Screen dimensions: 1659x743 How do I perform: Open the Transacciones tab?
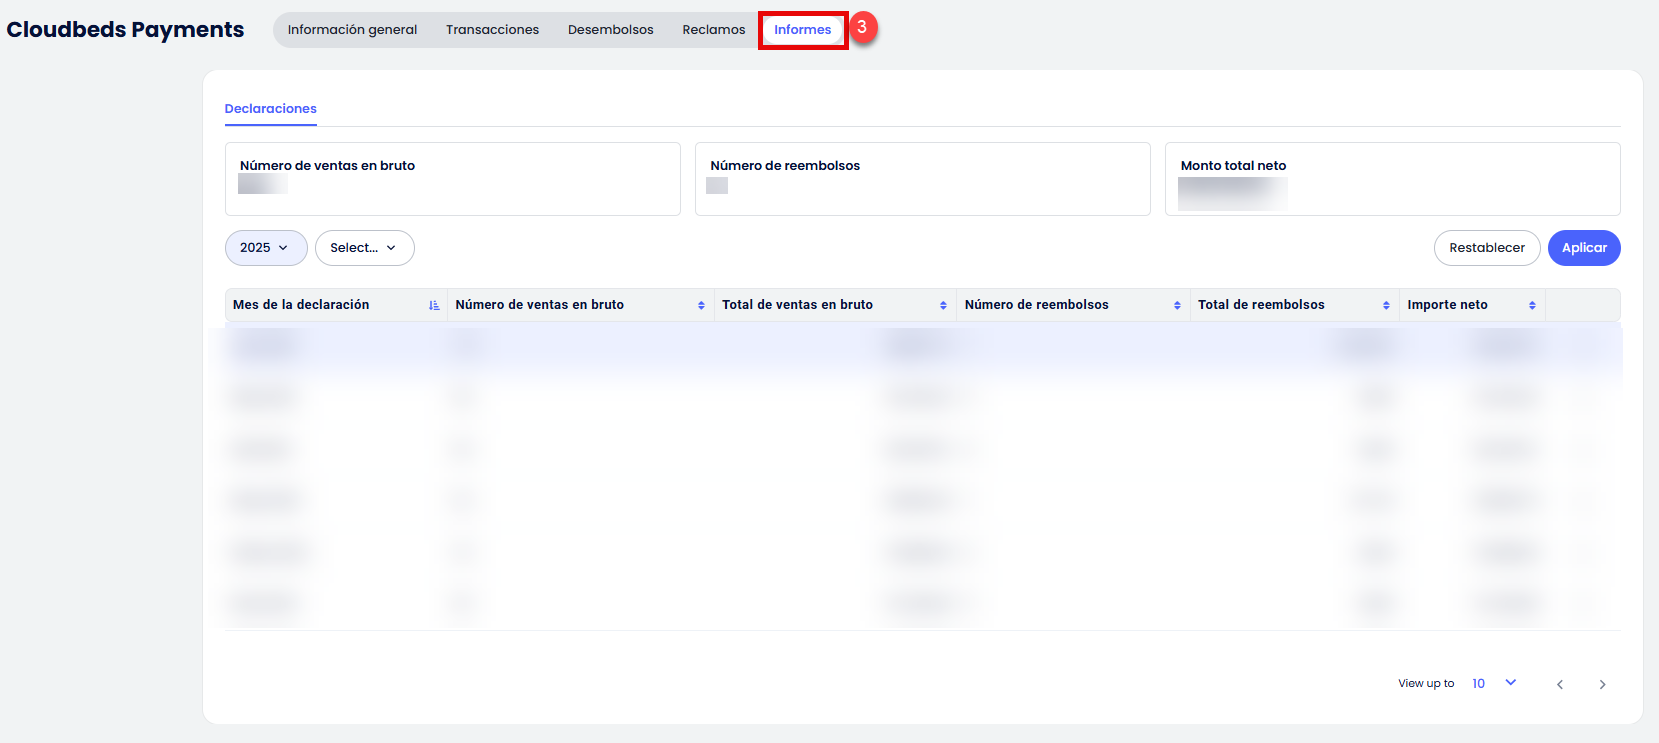pyautogui.click(x=492, y=30)
